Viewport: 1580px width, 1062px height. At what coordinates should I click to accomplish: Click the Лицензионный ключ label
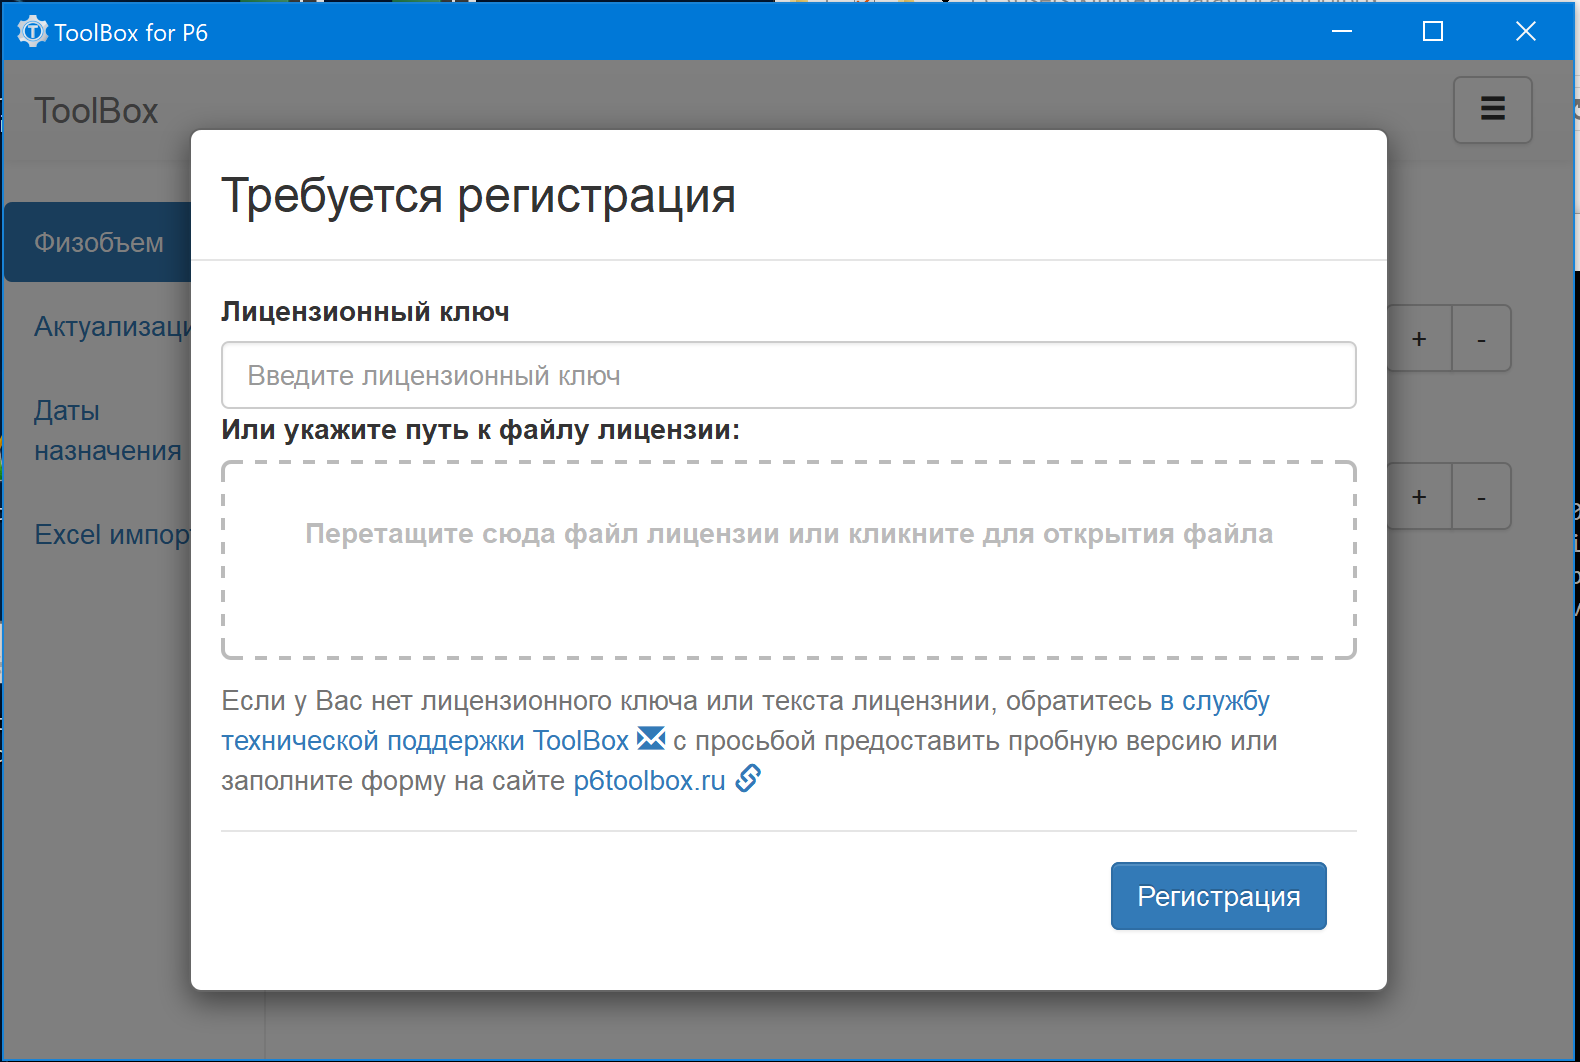[x=365, y=312]
